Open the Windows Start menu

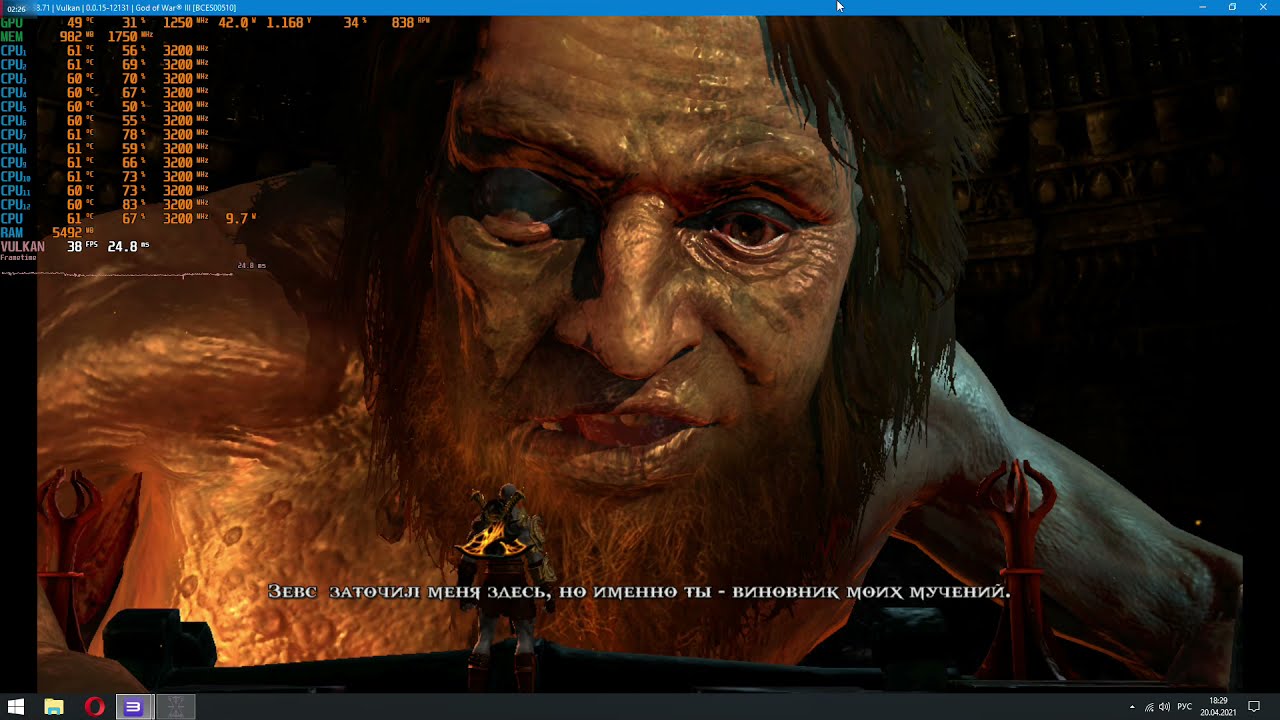pos(16,707)
